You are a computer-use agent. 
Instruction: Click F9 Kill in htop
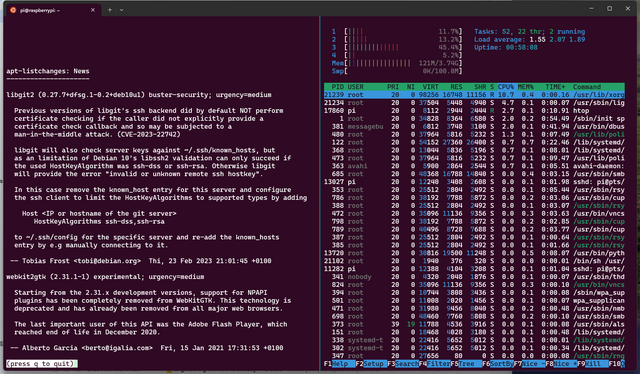coord(593,363)
